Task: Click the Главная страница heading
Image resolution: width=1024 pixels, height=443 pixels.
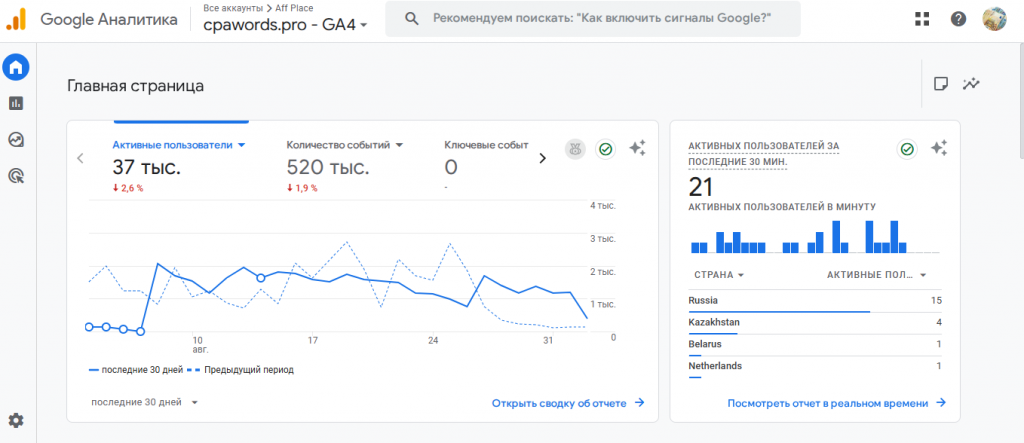Action: (135, 86)
